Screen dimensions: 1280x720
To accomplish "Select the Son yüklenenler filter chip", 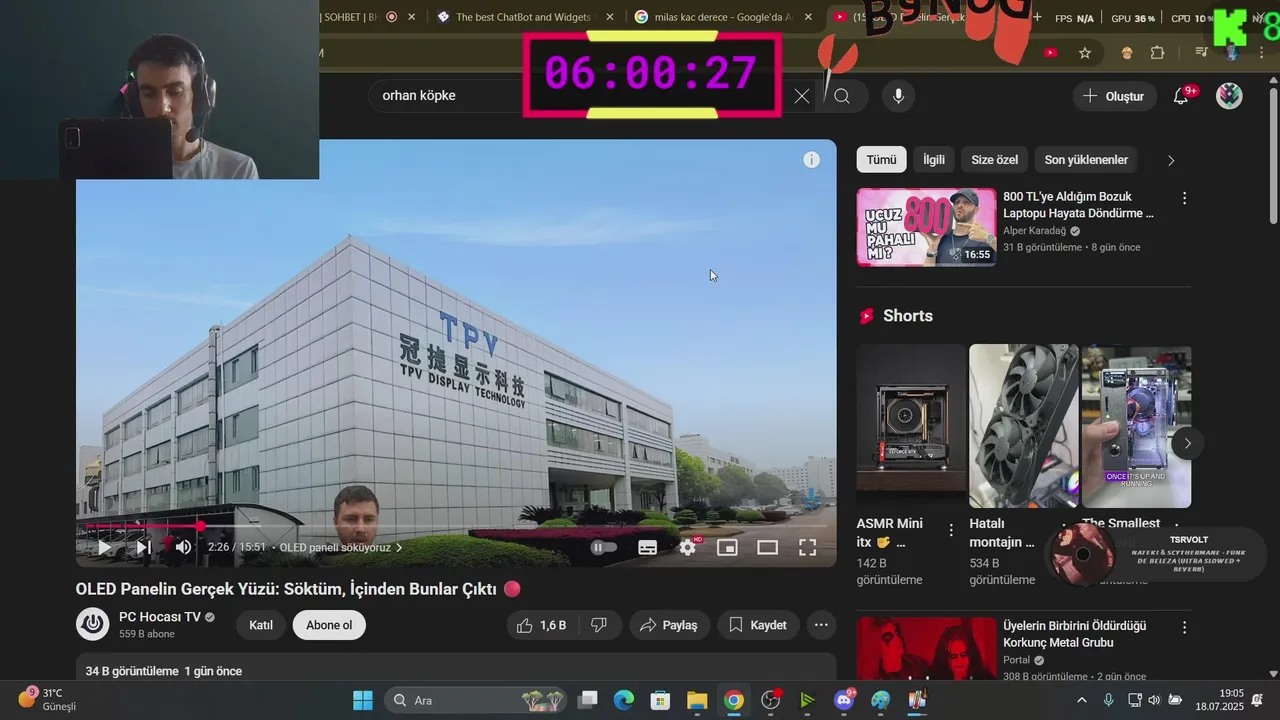I will [1086, 160].
